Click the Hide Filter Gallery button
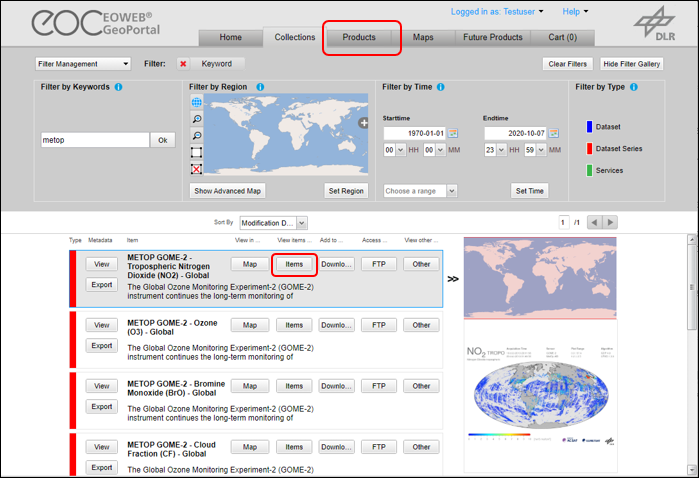The width and height of the screenshot is (699, 478). [631, 64]
